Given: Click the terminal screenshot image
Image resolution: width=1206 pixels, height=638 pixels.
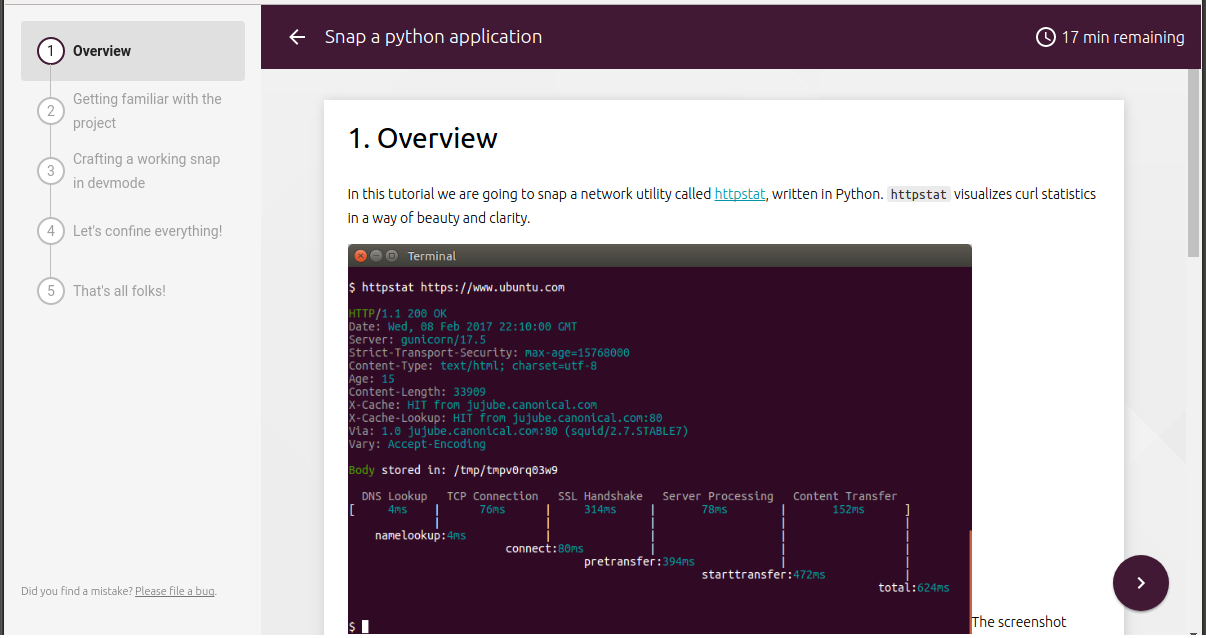Looking at the screenshot, I should coord(660,440).
